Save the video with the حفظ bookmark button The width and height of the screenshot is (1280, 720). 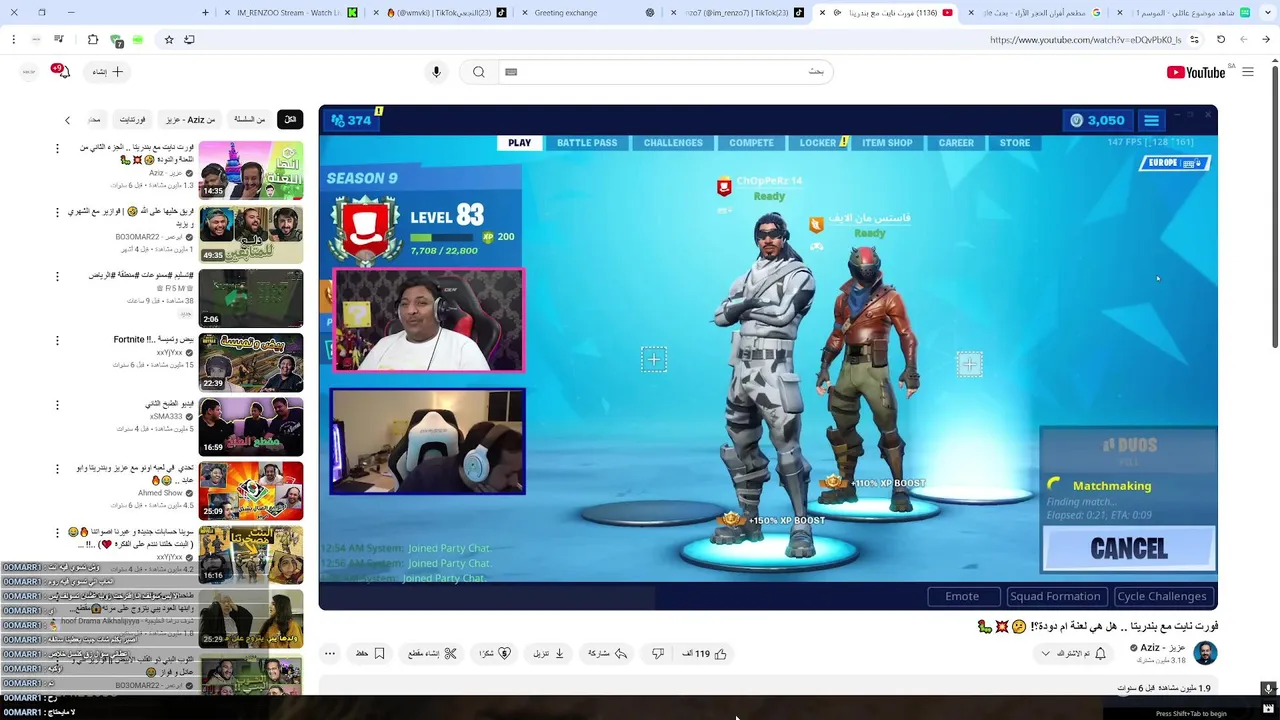pos(370,654)
